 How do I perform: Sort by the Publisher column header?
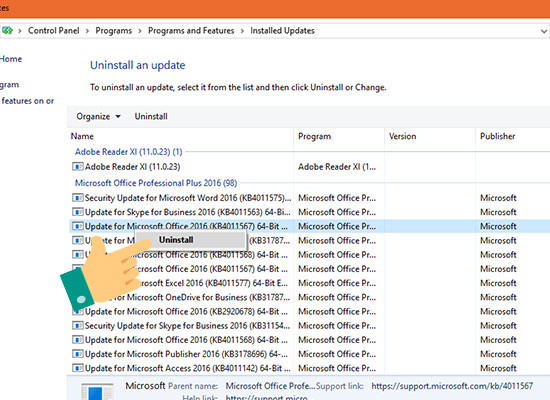click(x=512, y=136)
